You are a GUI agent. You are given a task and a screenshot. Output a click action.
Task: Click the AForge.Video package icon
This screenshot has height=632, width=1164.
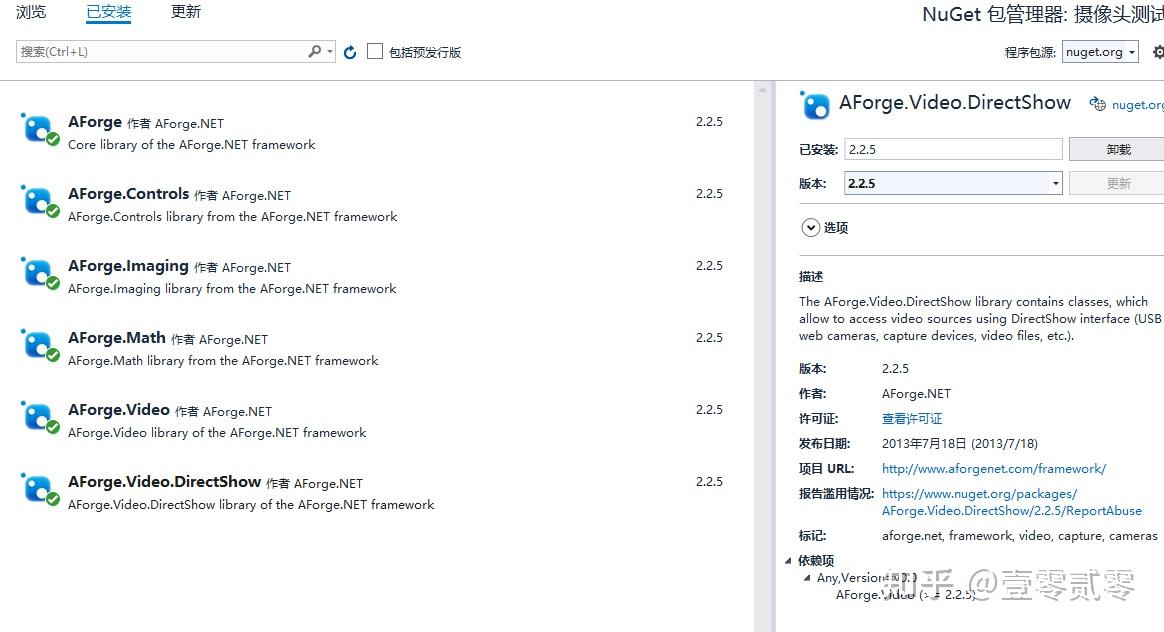tap(40, 416)
